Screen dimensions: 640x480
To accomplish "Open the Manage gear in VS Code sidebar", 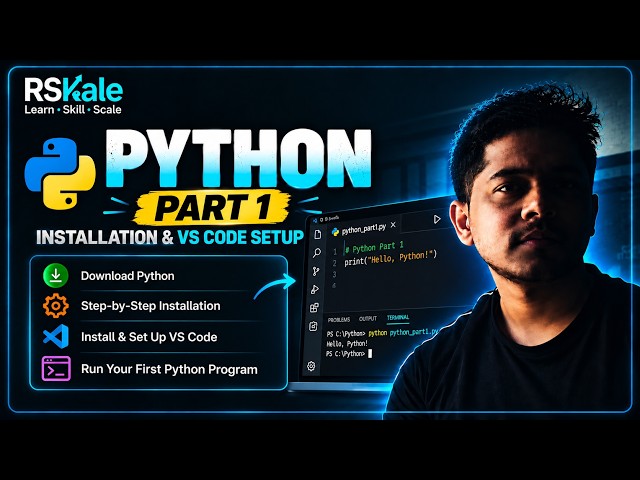I will pos(311,366).
